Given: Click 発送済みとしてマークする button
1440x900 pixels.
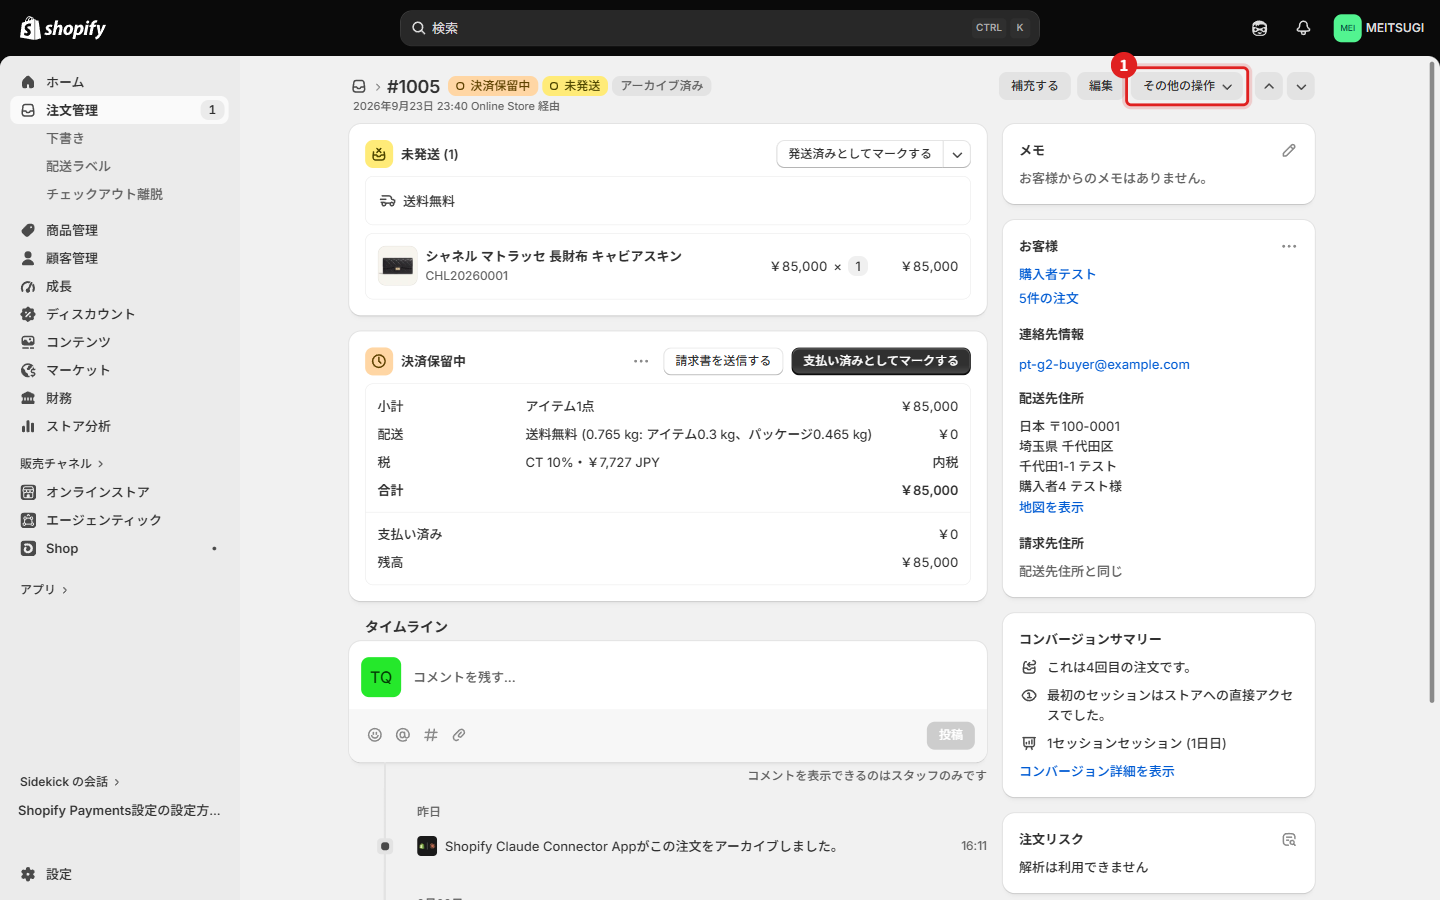Looking at the screenshot, I should (860, 154).
